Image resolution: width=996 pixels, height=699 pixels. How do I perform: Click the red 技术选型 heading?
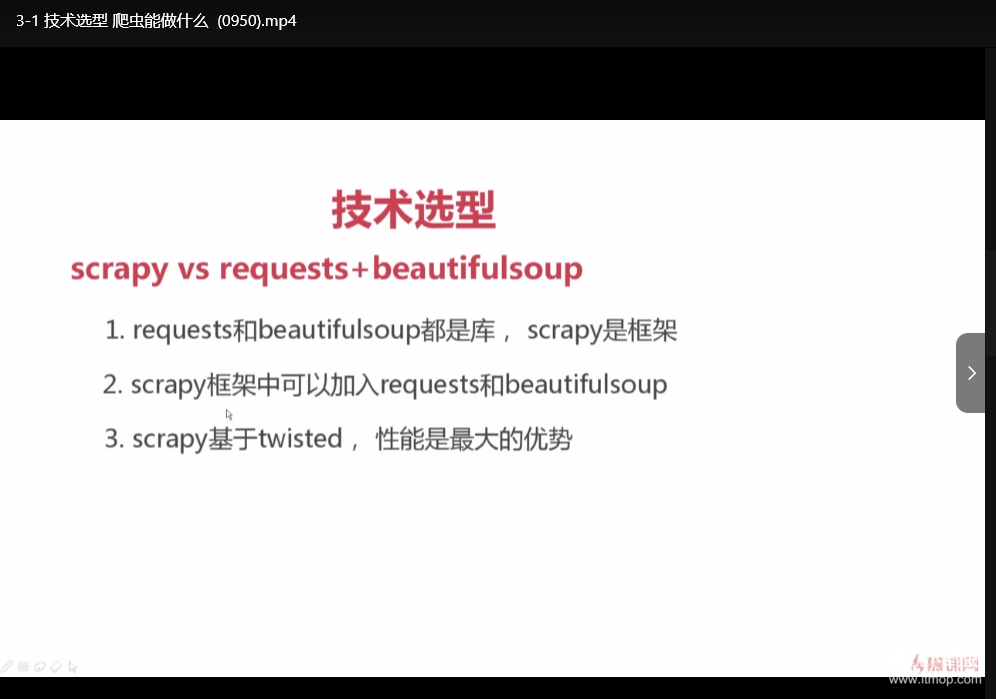[x=413, y=209]
